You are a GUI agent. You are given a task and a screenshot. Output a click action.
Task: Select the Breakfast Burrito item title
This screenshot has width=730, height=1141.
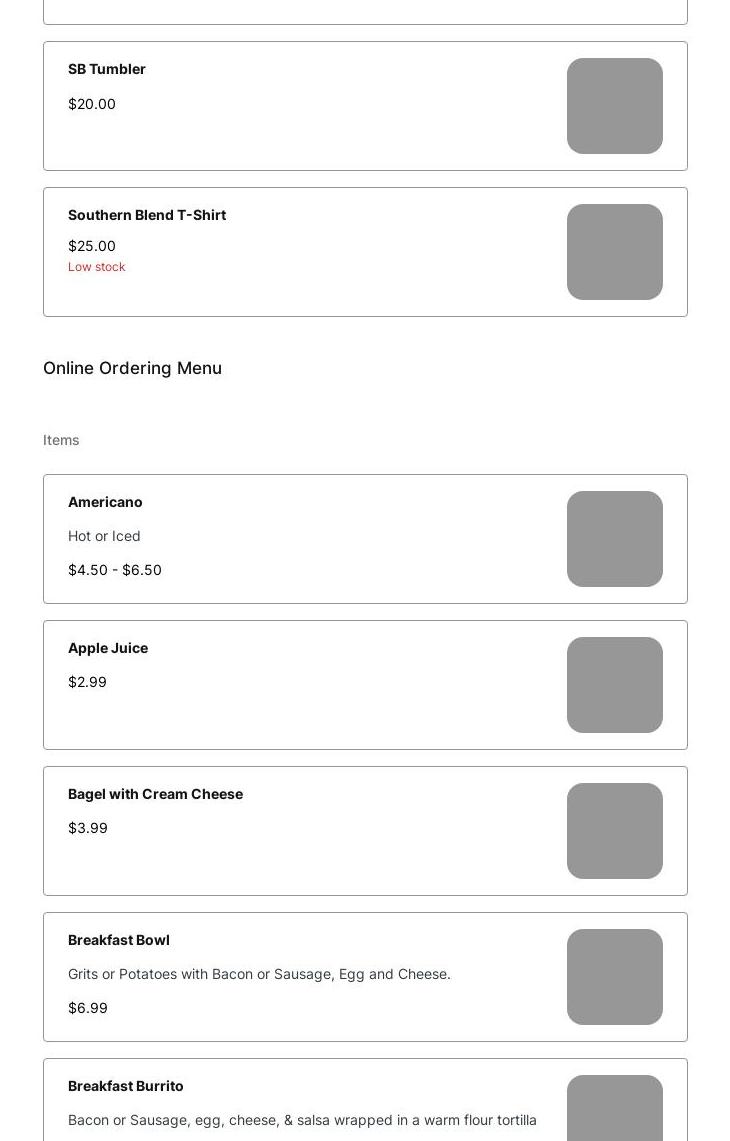[126, 1086]
